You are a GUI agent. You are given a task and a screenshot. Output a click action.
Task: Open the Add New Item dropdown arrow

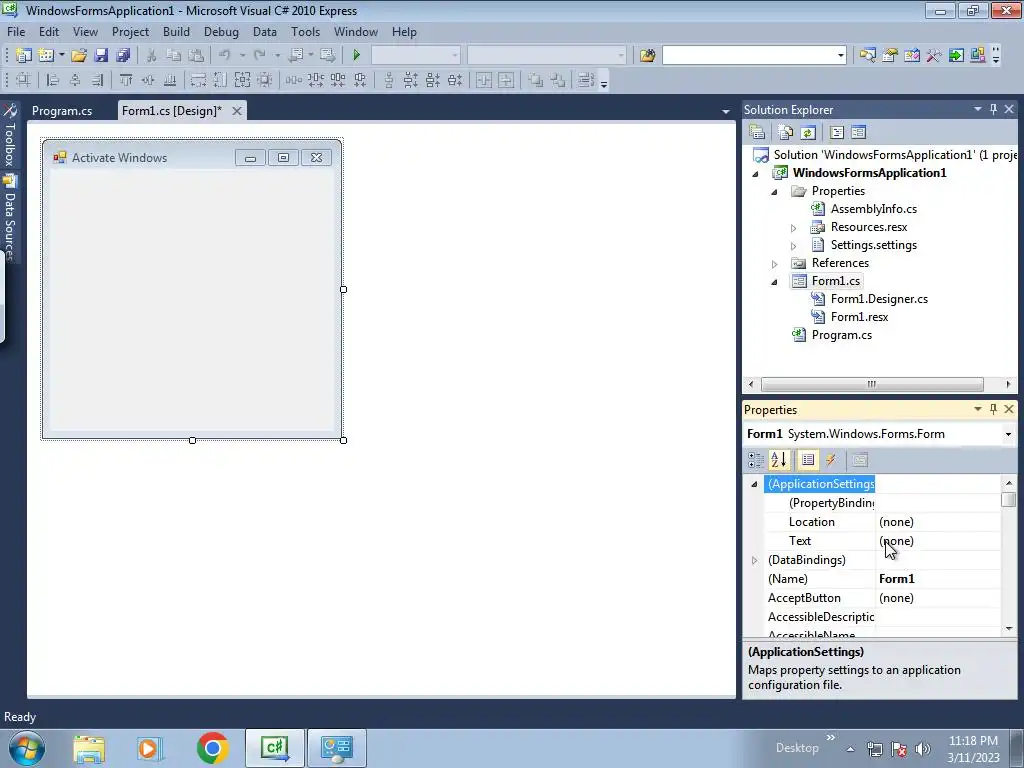click(61, 56)
